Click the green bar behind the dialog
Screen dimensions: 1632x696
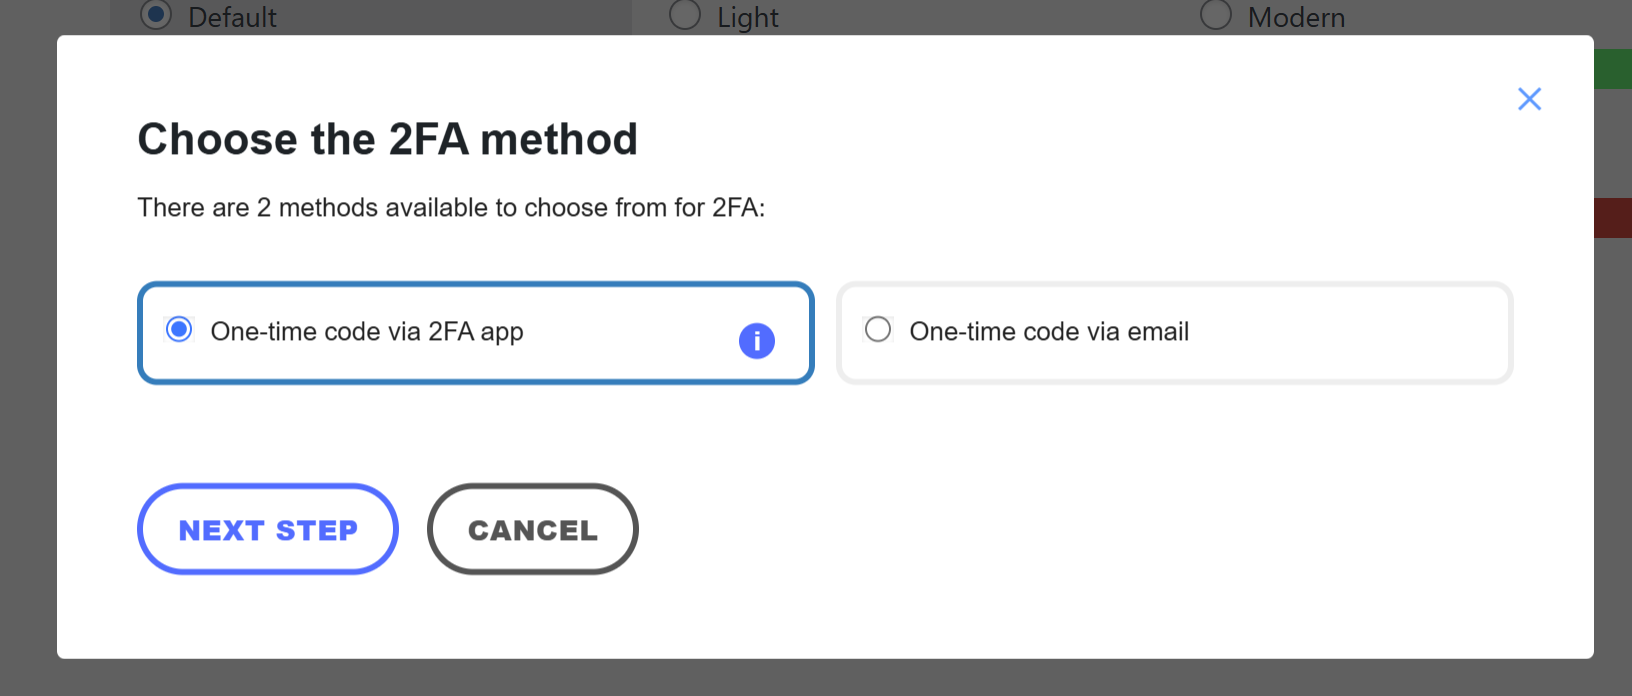click(x=1613, y=69)
